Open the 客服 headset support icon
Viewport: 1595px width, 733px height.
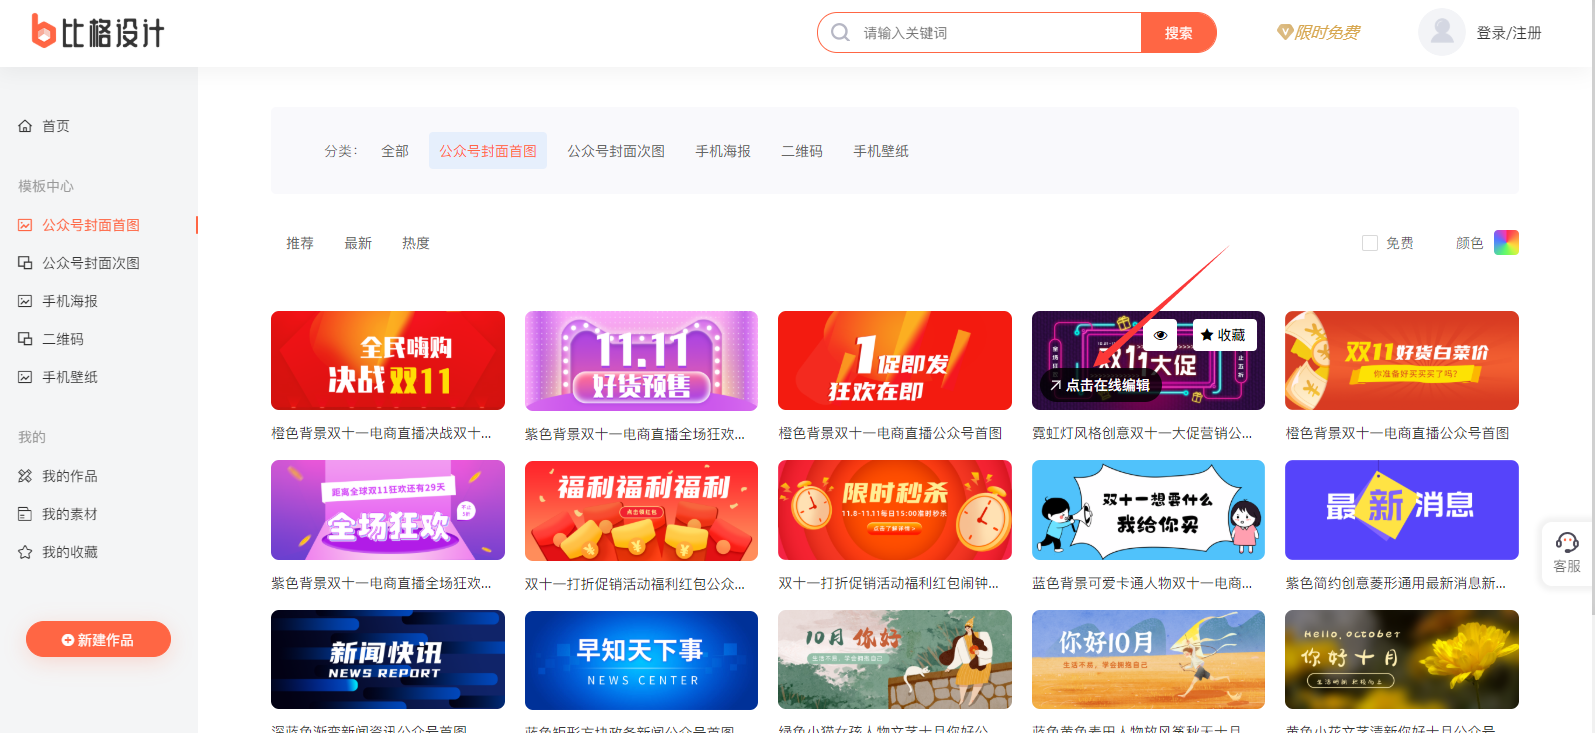click(1567, 543)
